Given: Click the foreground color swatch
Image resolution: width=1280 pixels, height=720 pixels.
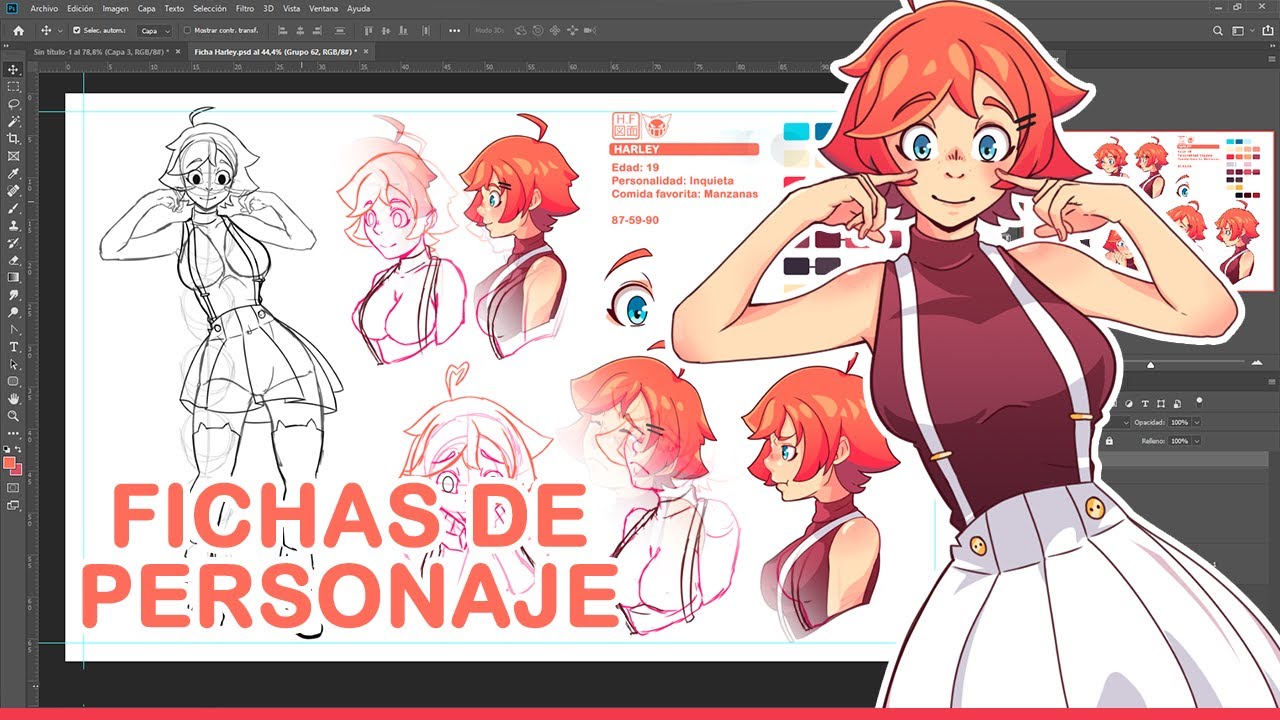Looking at the screenshot, I should click(10, 463).
